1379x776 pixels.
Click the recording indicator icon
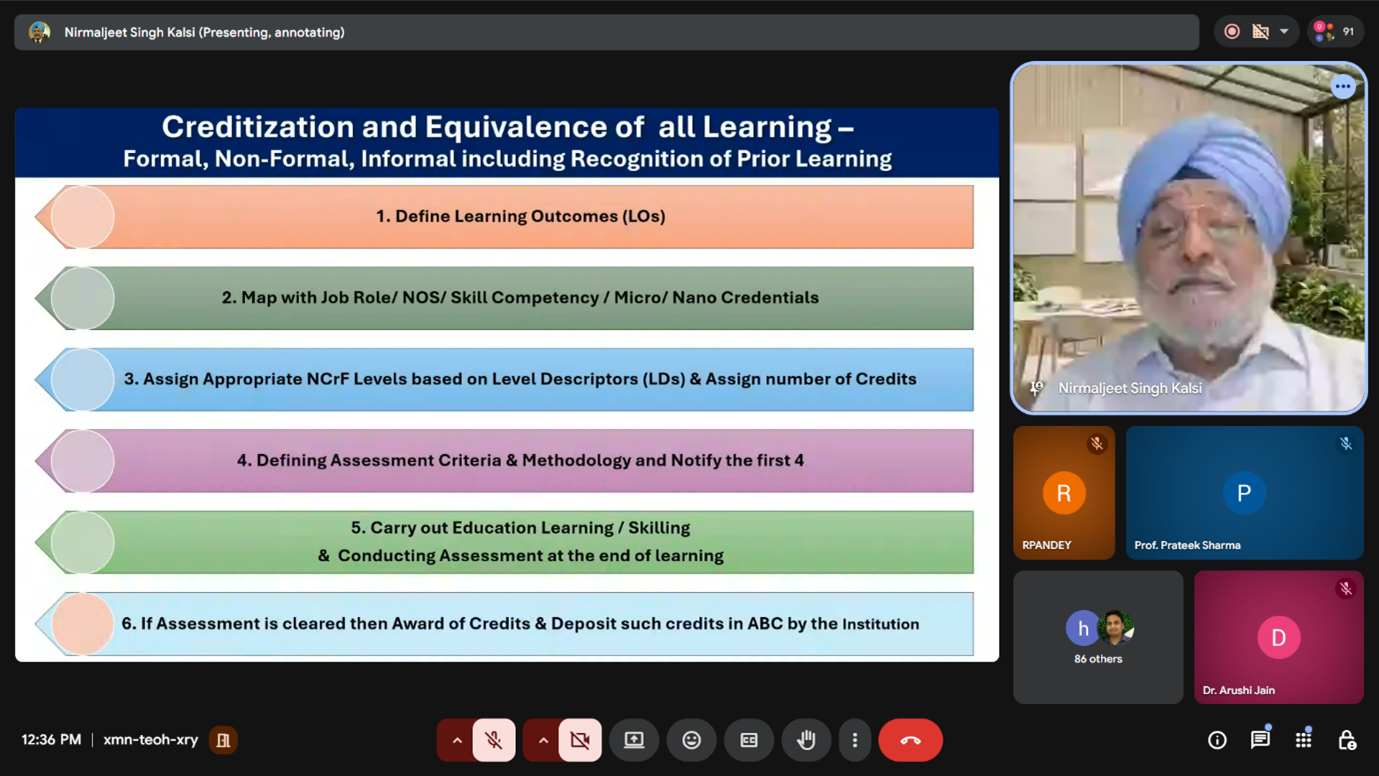point(1232,32)
